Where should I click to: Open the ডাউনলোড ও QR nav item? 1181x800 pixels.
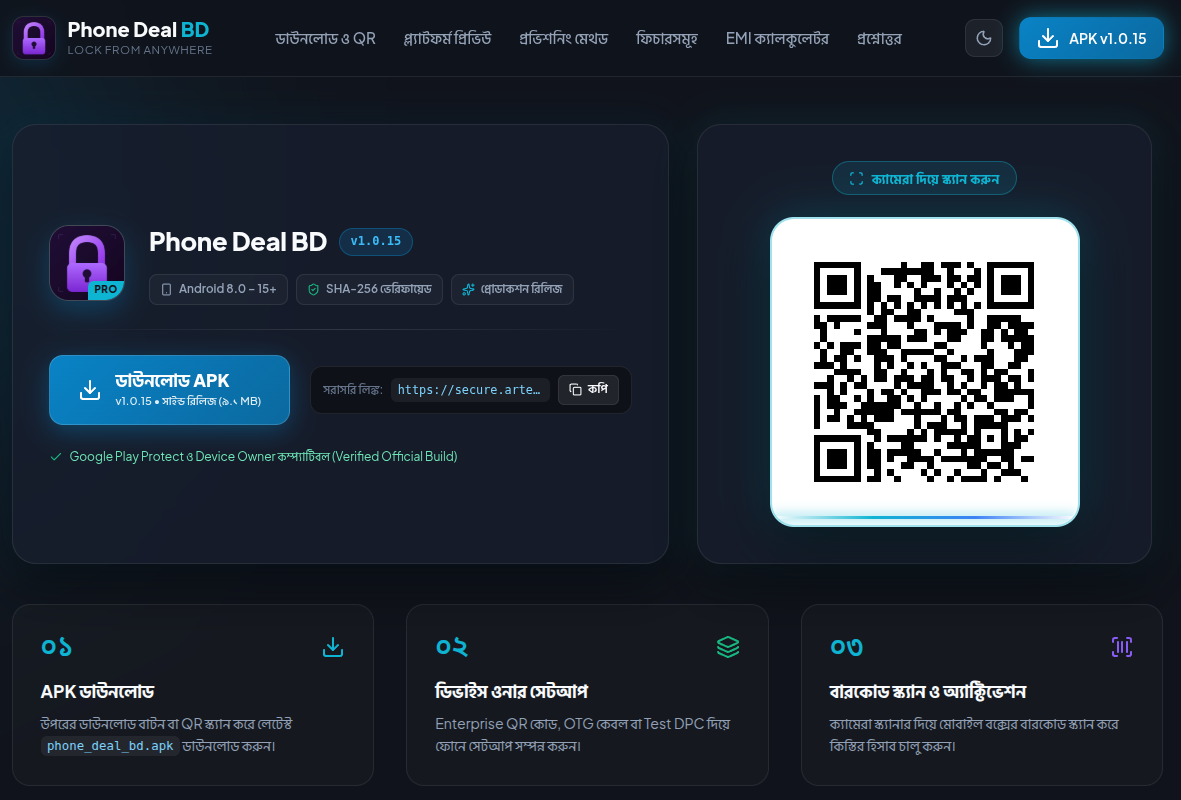click(325, 38)
